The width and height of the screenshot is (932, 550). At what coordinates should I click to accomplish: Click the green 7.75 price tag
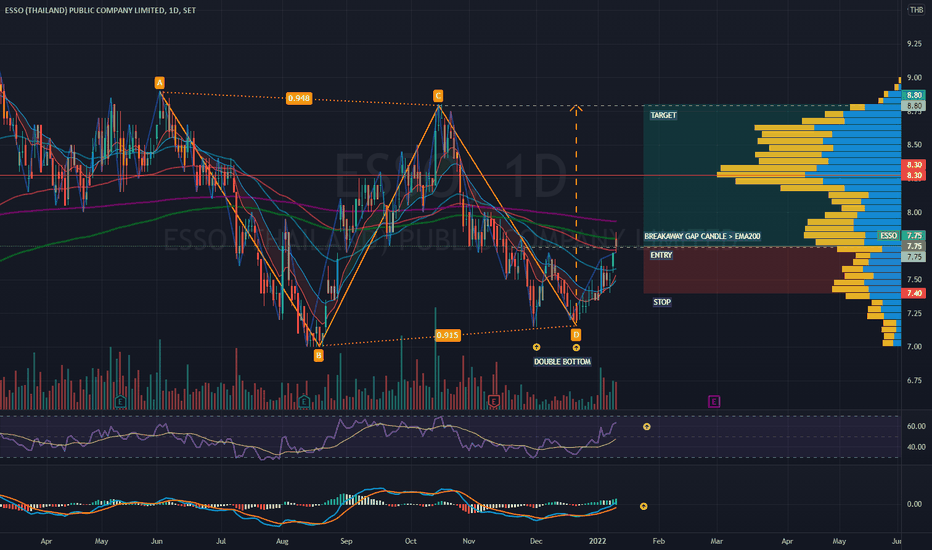tap(914, 235)
